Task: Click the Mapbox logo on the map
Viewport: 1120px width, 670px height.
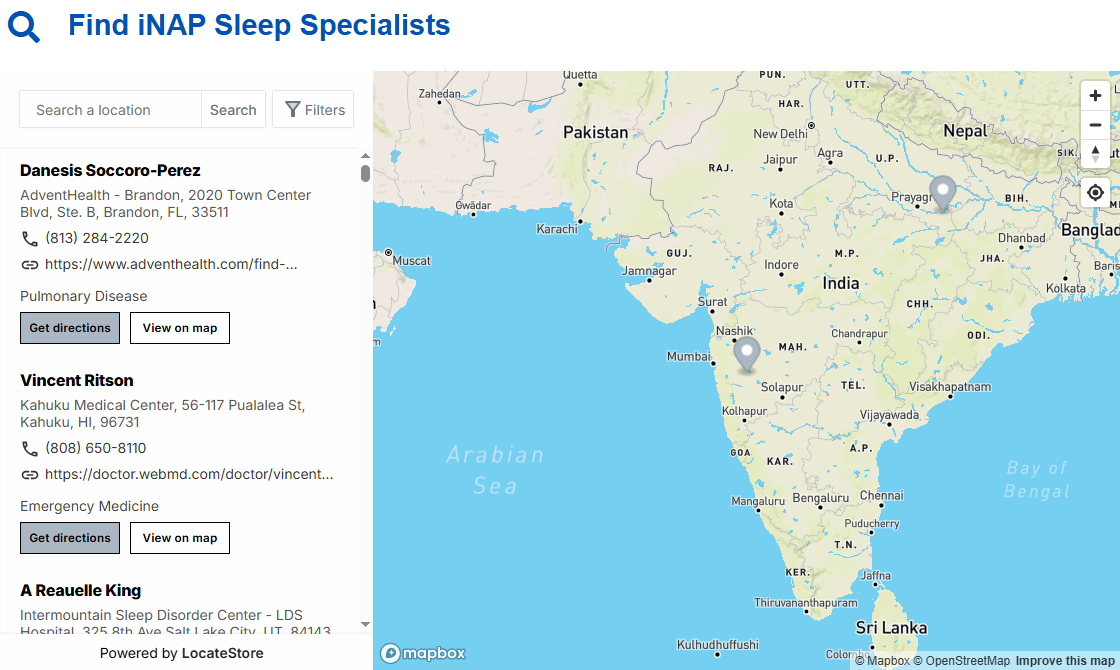Action: click(424, 653)
